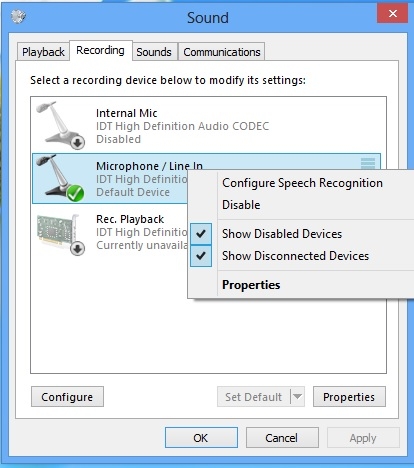Close the Sound dialog window
This screenshot has width=414, height=468.
click(393, 14)
